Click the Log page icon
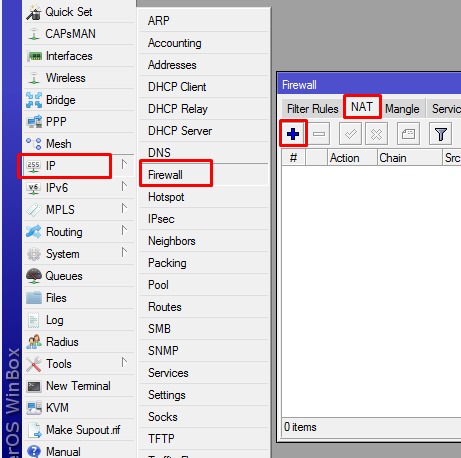The width and height of the screenshot is (461, 458). (33, 320)
